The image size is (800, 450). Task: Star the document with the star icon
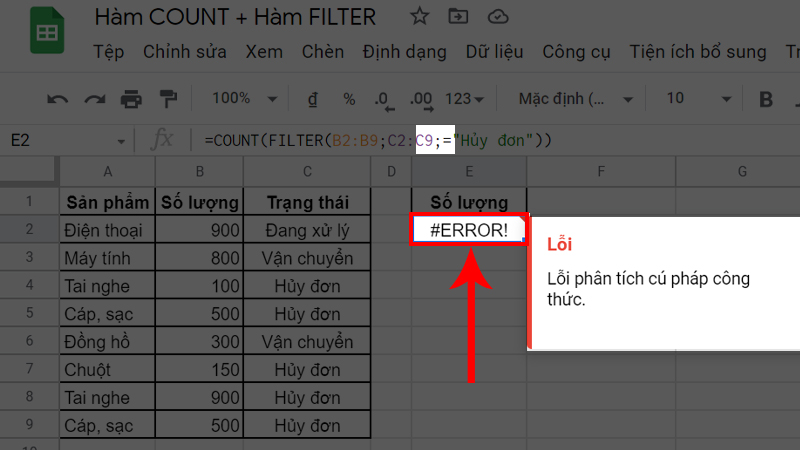(420, 17)
